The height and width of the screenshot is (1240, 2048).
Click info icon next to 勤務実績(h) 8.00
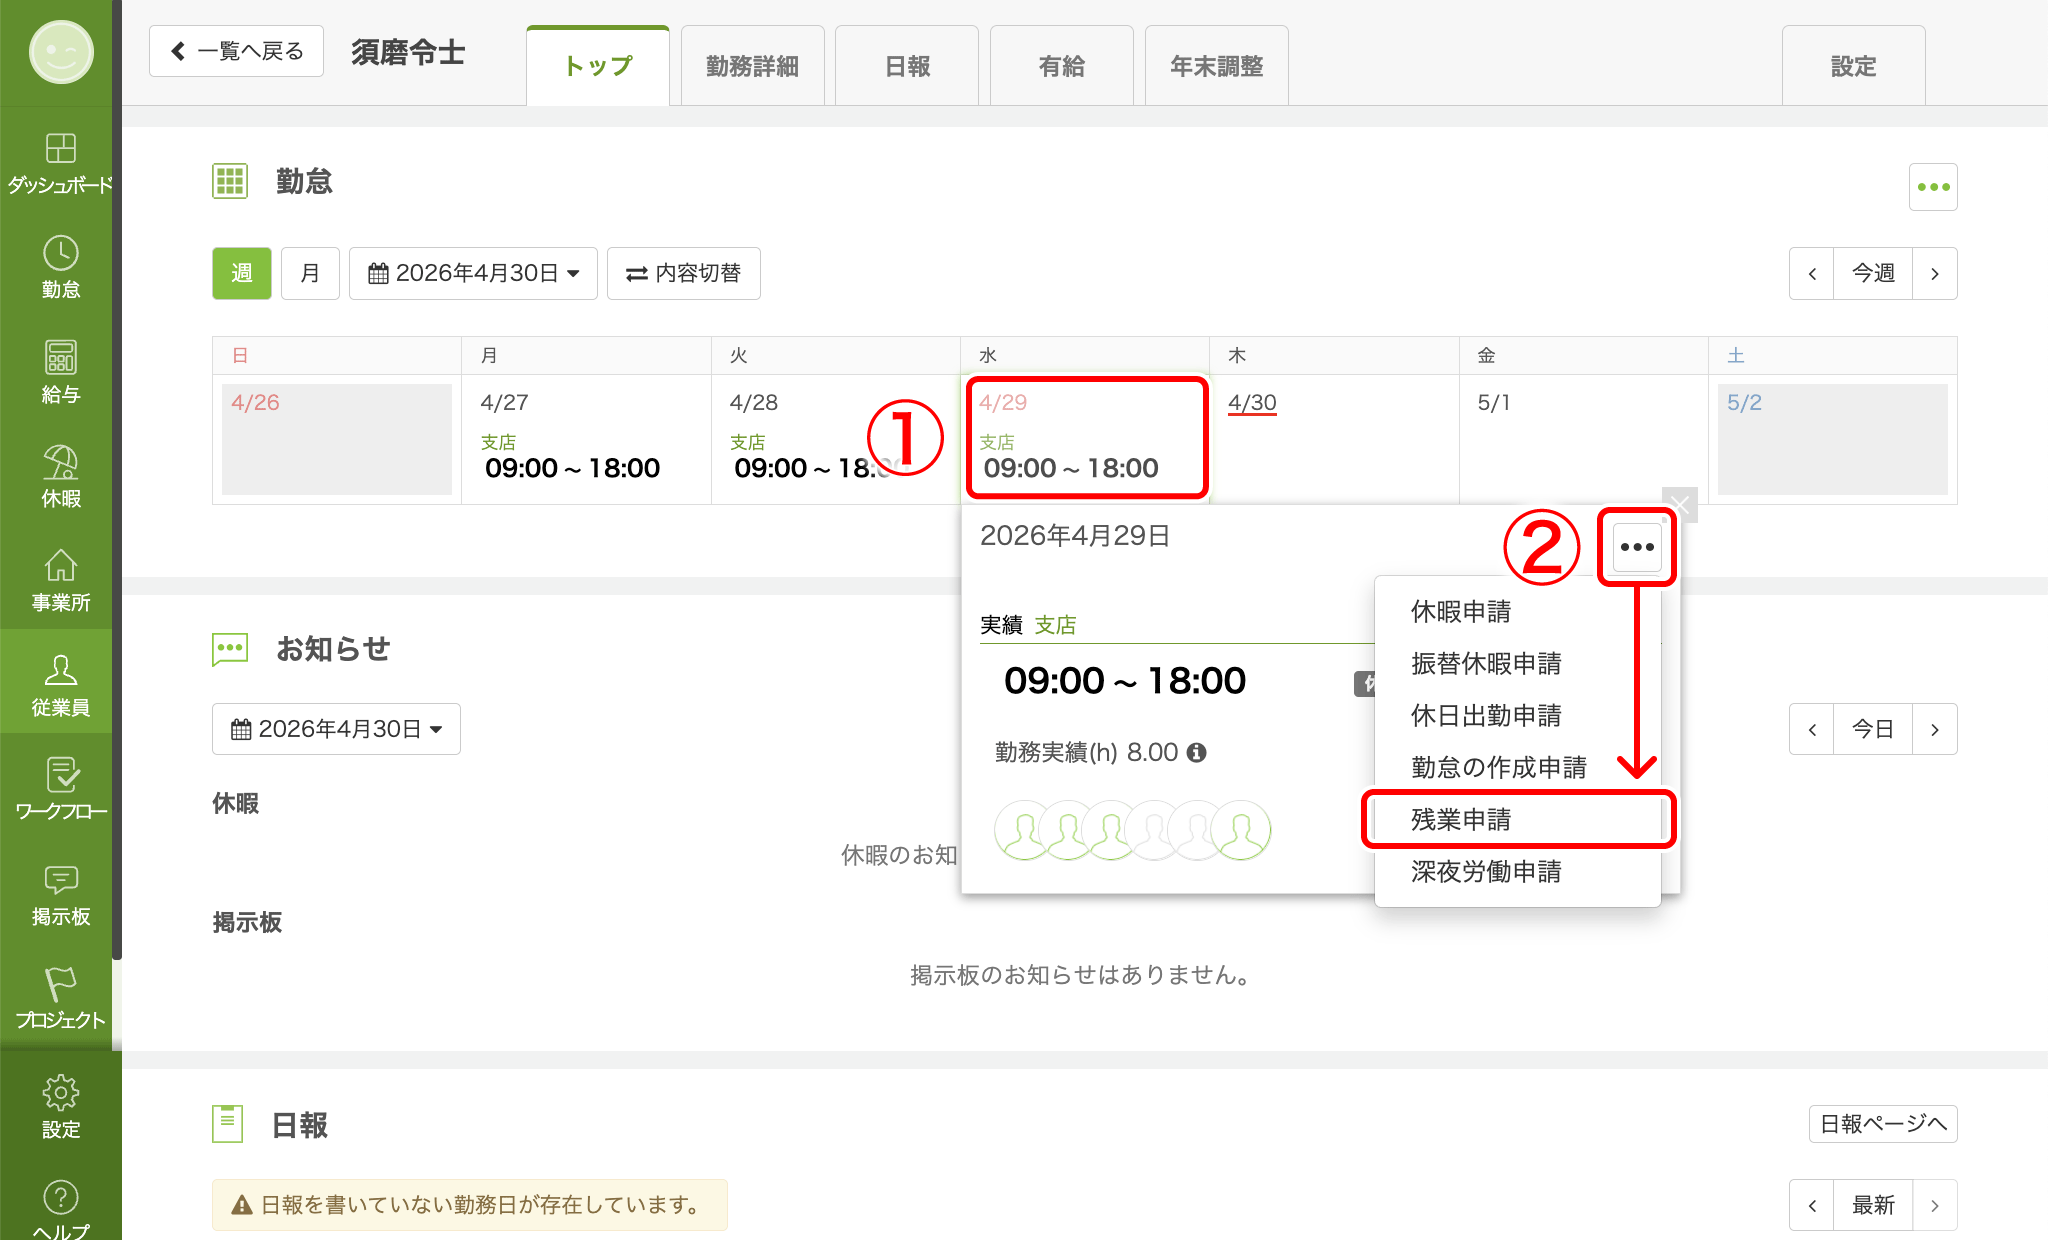click(x=1196, y=753)
